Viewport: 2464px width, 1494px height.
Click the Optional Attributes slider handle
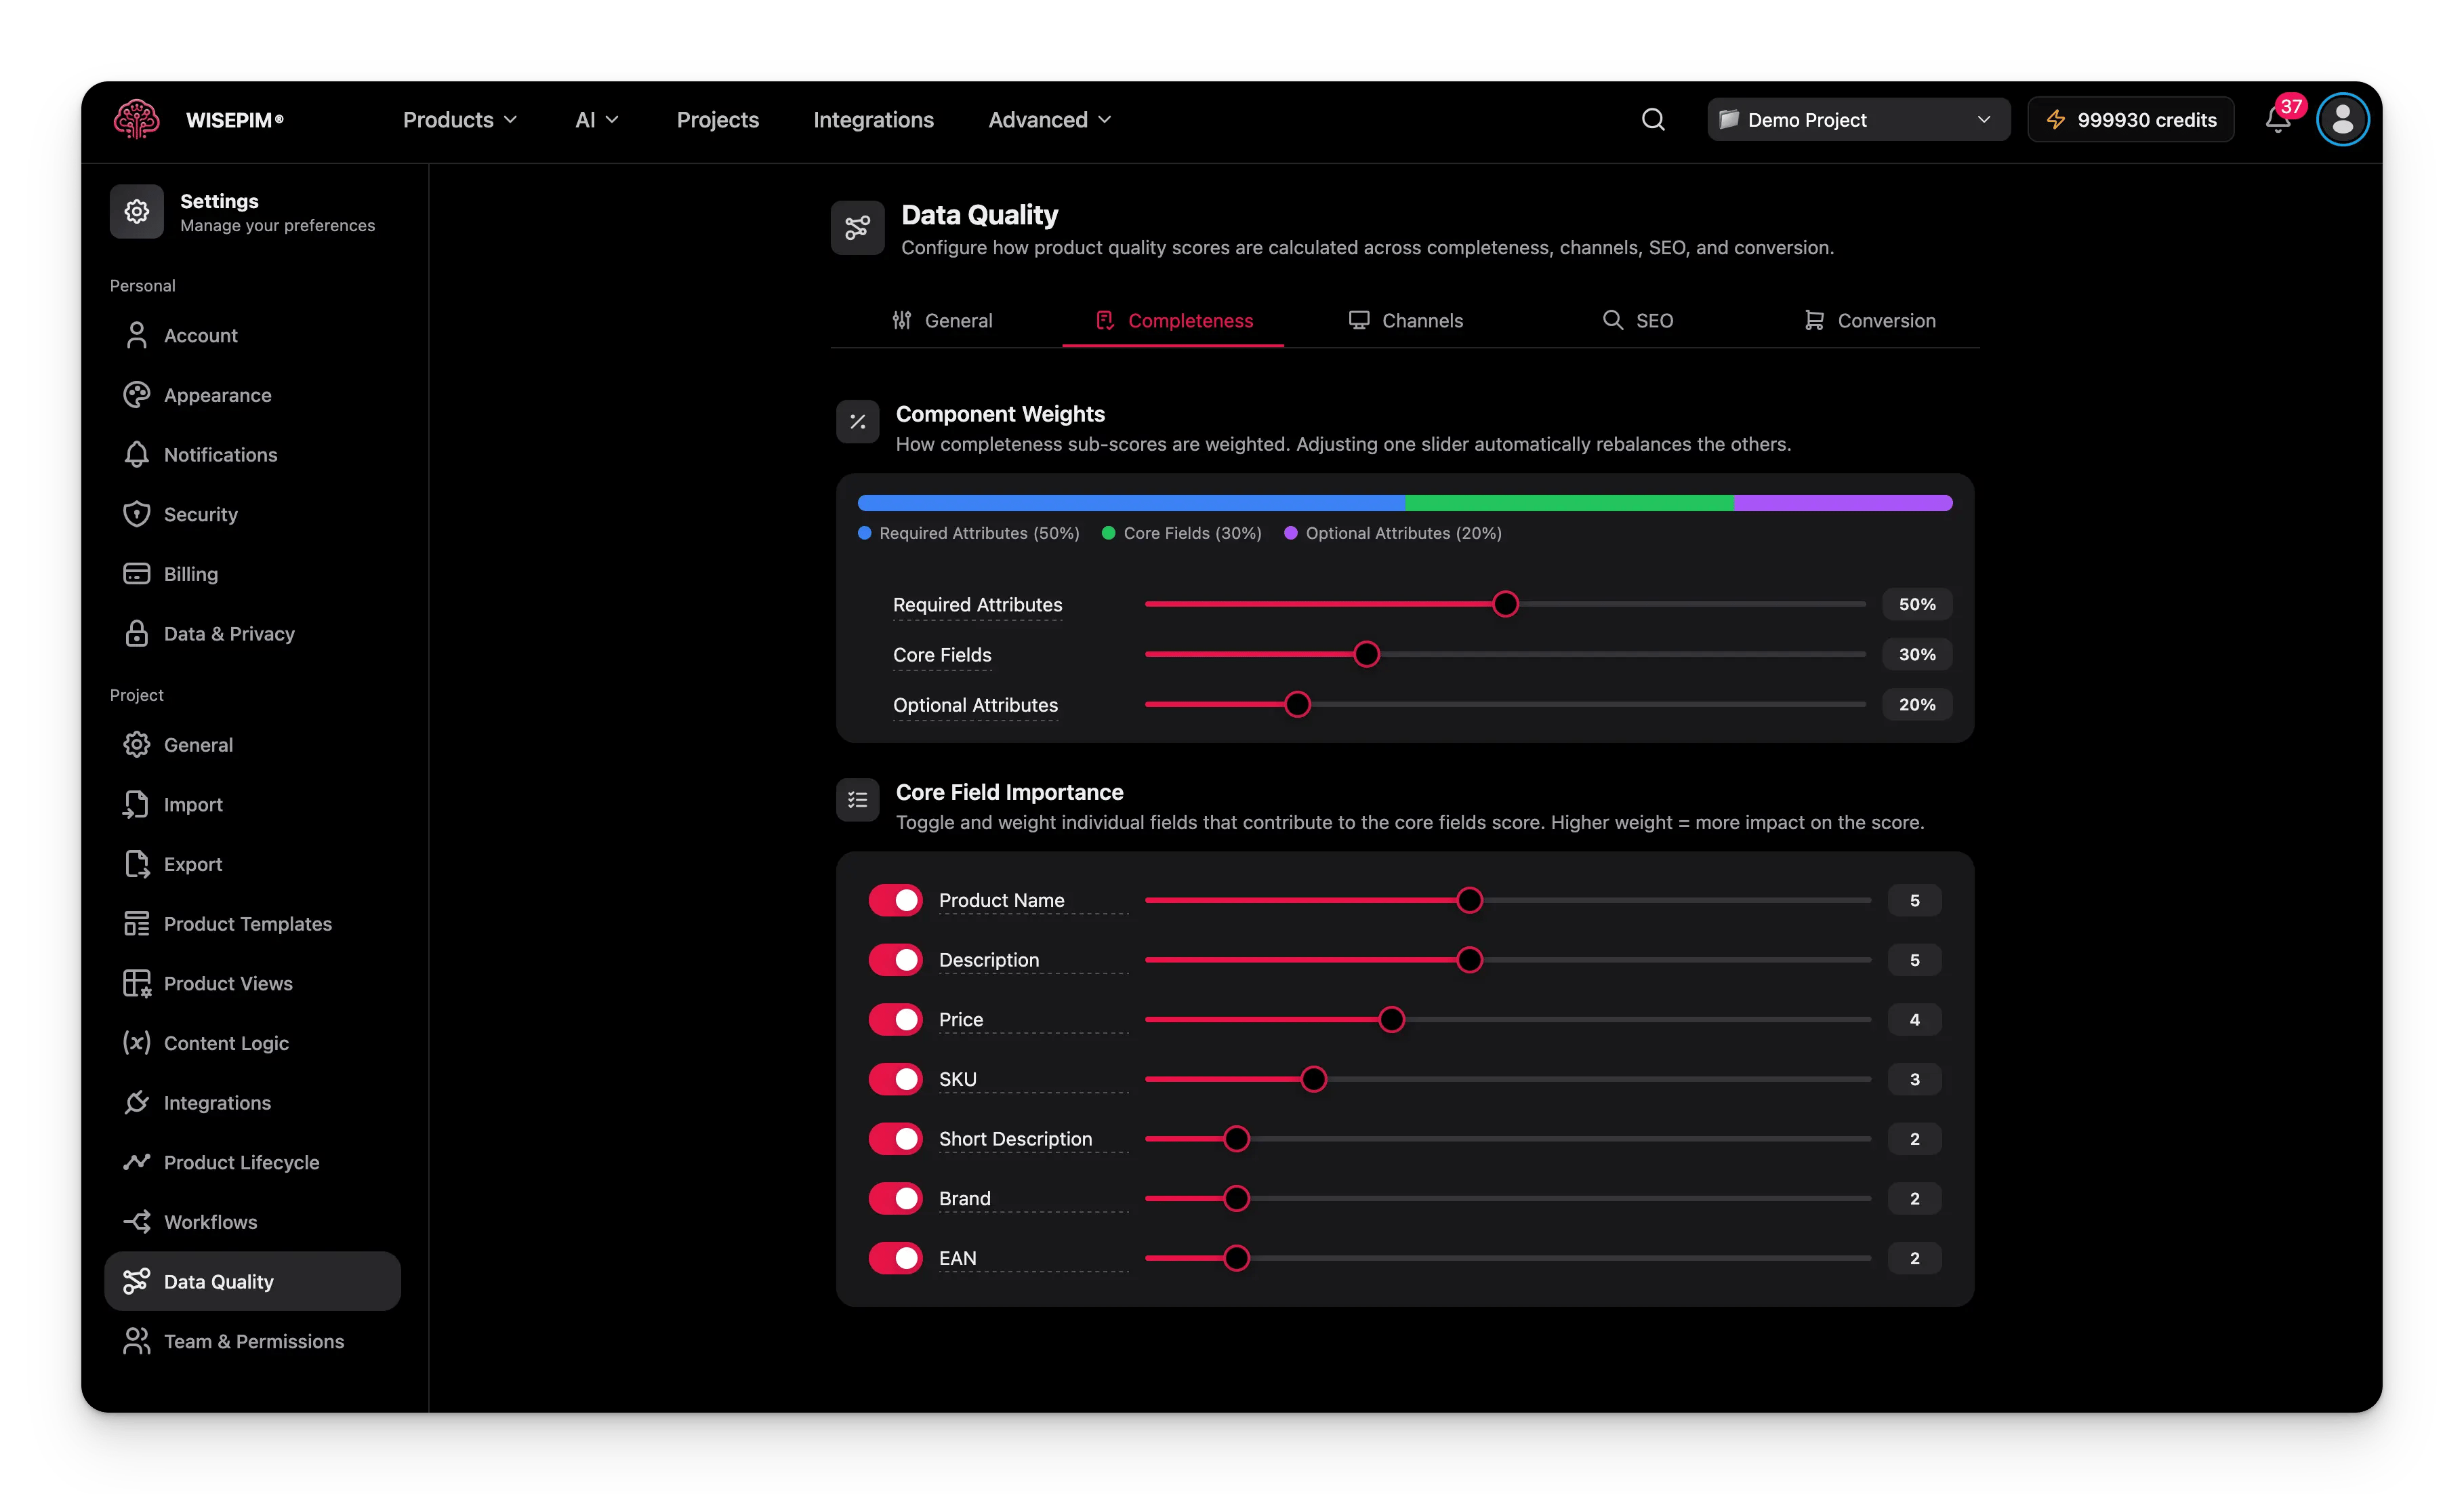[x=1297, y=705]
